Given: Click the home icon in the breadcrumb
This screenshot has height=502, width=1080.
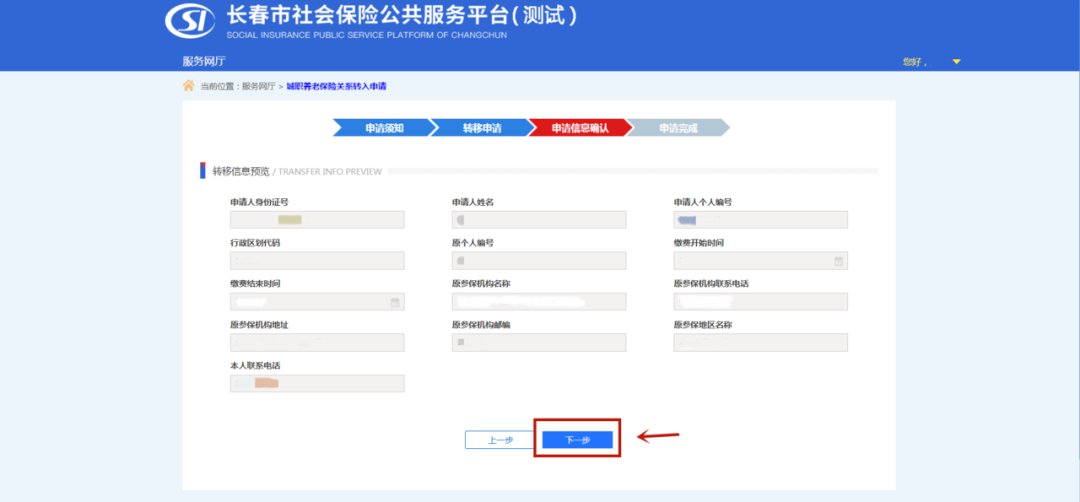Looking at the screenshot, I should click(x=188, y=86).
